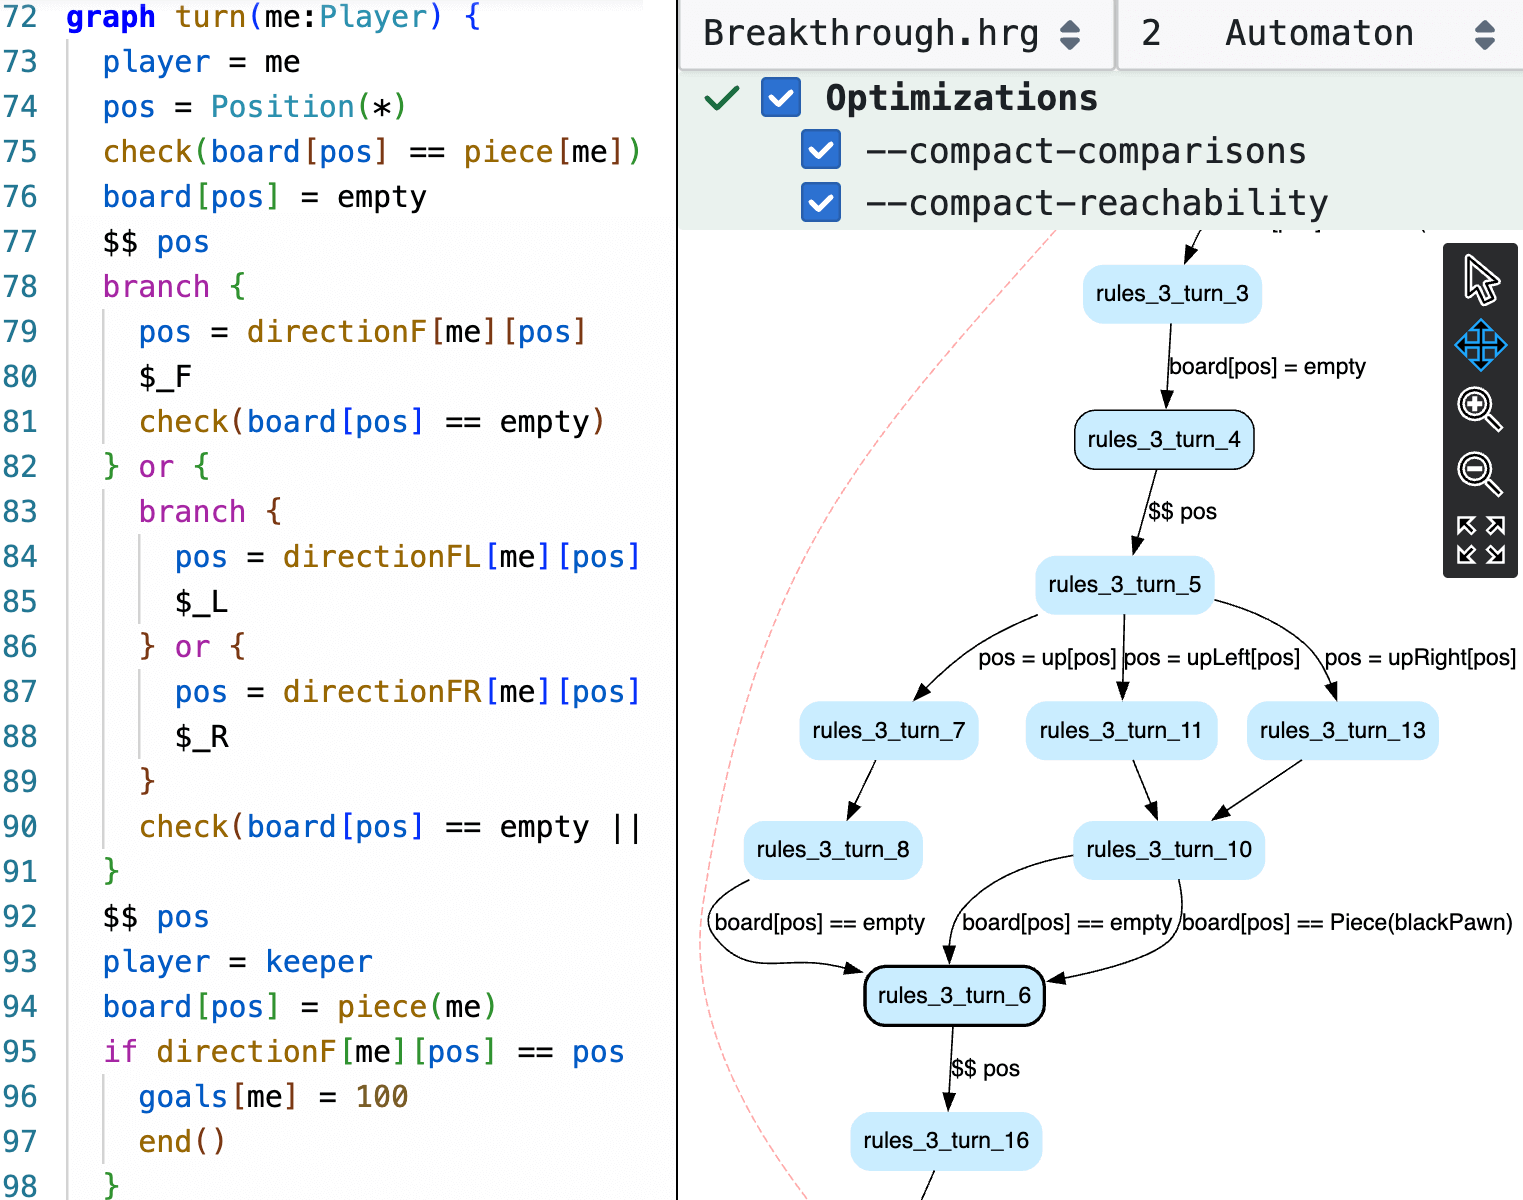This screenshot has width=1523, height=1200.
Task: Click the green checkmark status icon
Action: pos(722,98)
